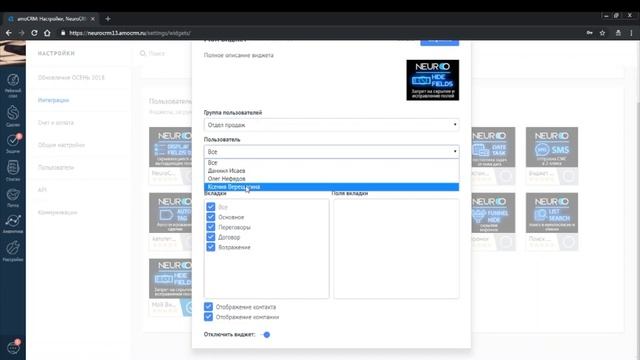The image size is (640, 360).
Task: Uncheck the Договор tab checkbox
Action: (x=211, y=237)
